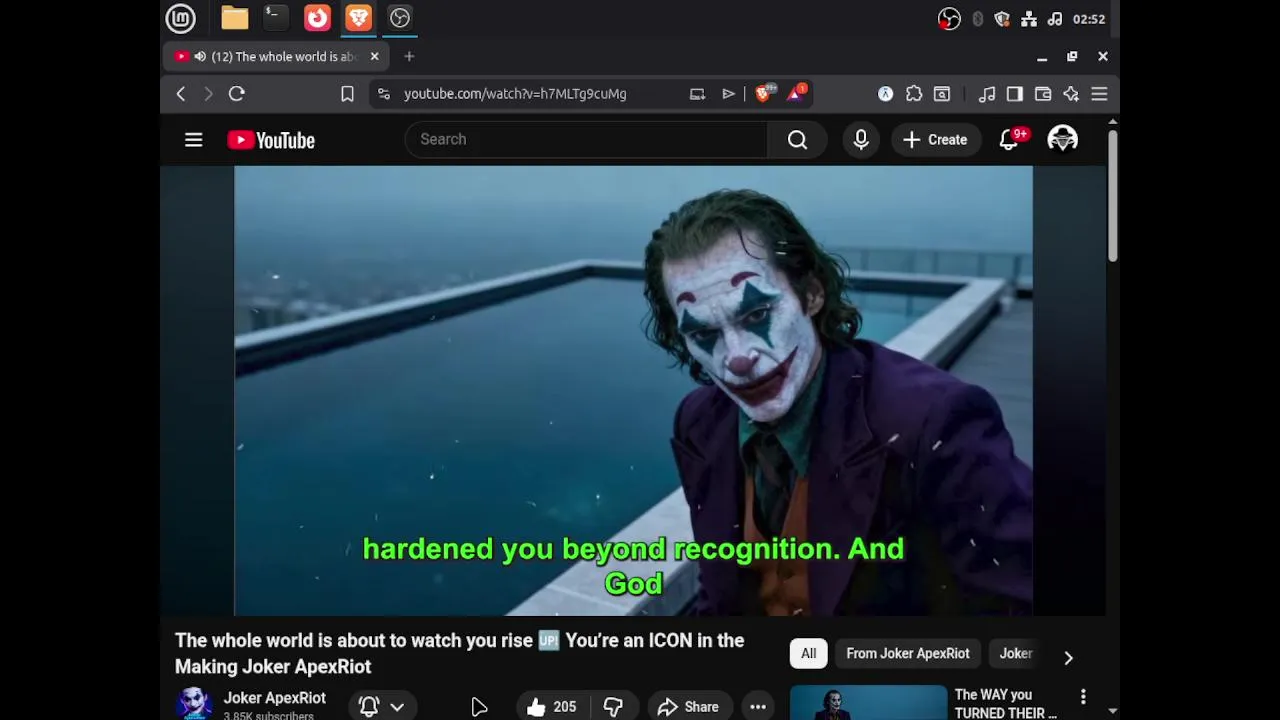Viewport: 1280px width, 720px height.
Task: Click the network icon in the system tray
Action: pos(1027,19)
